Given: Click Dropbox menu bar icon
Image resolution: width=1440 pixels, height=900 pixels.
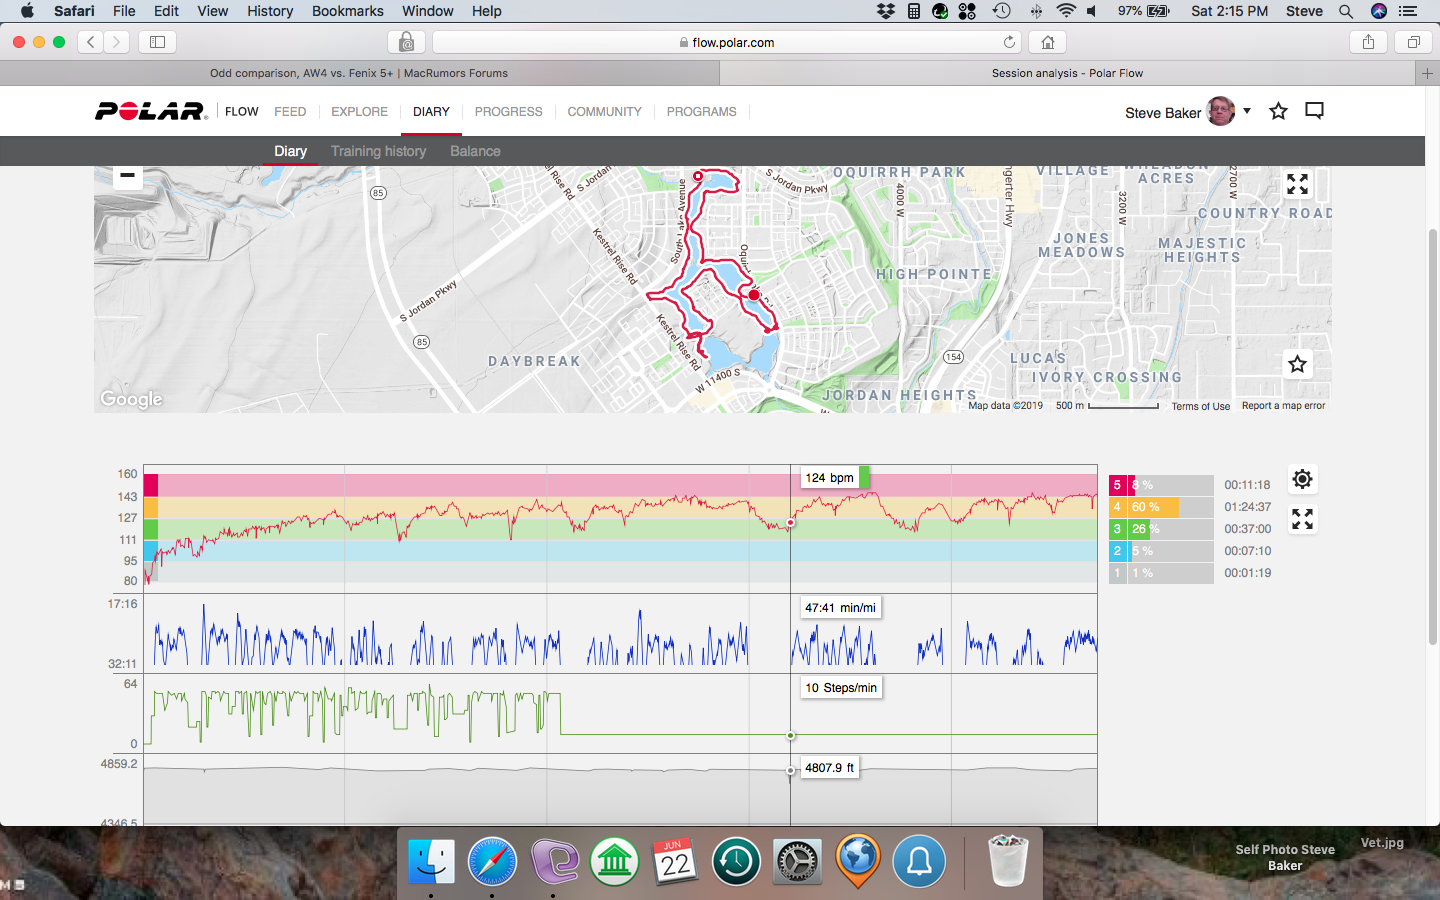Looking at the screenshot, I should (886, 11).
